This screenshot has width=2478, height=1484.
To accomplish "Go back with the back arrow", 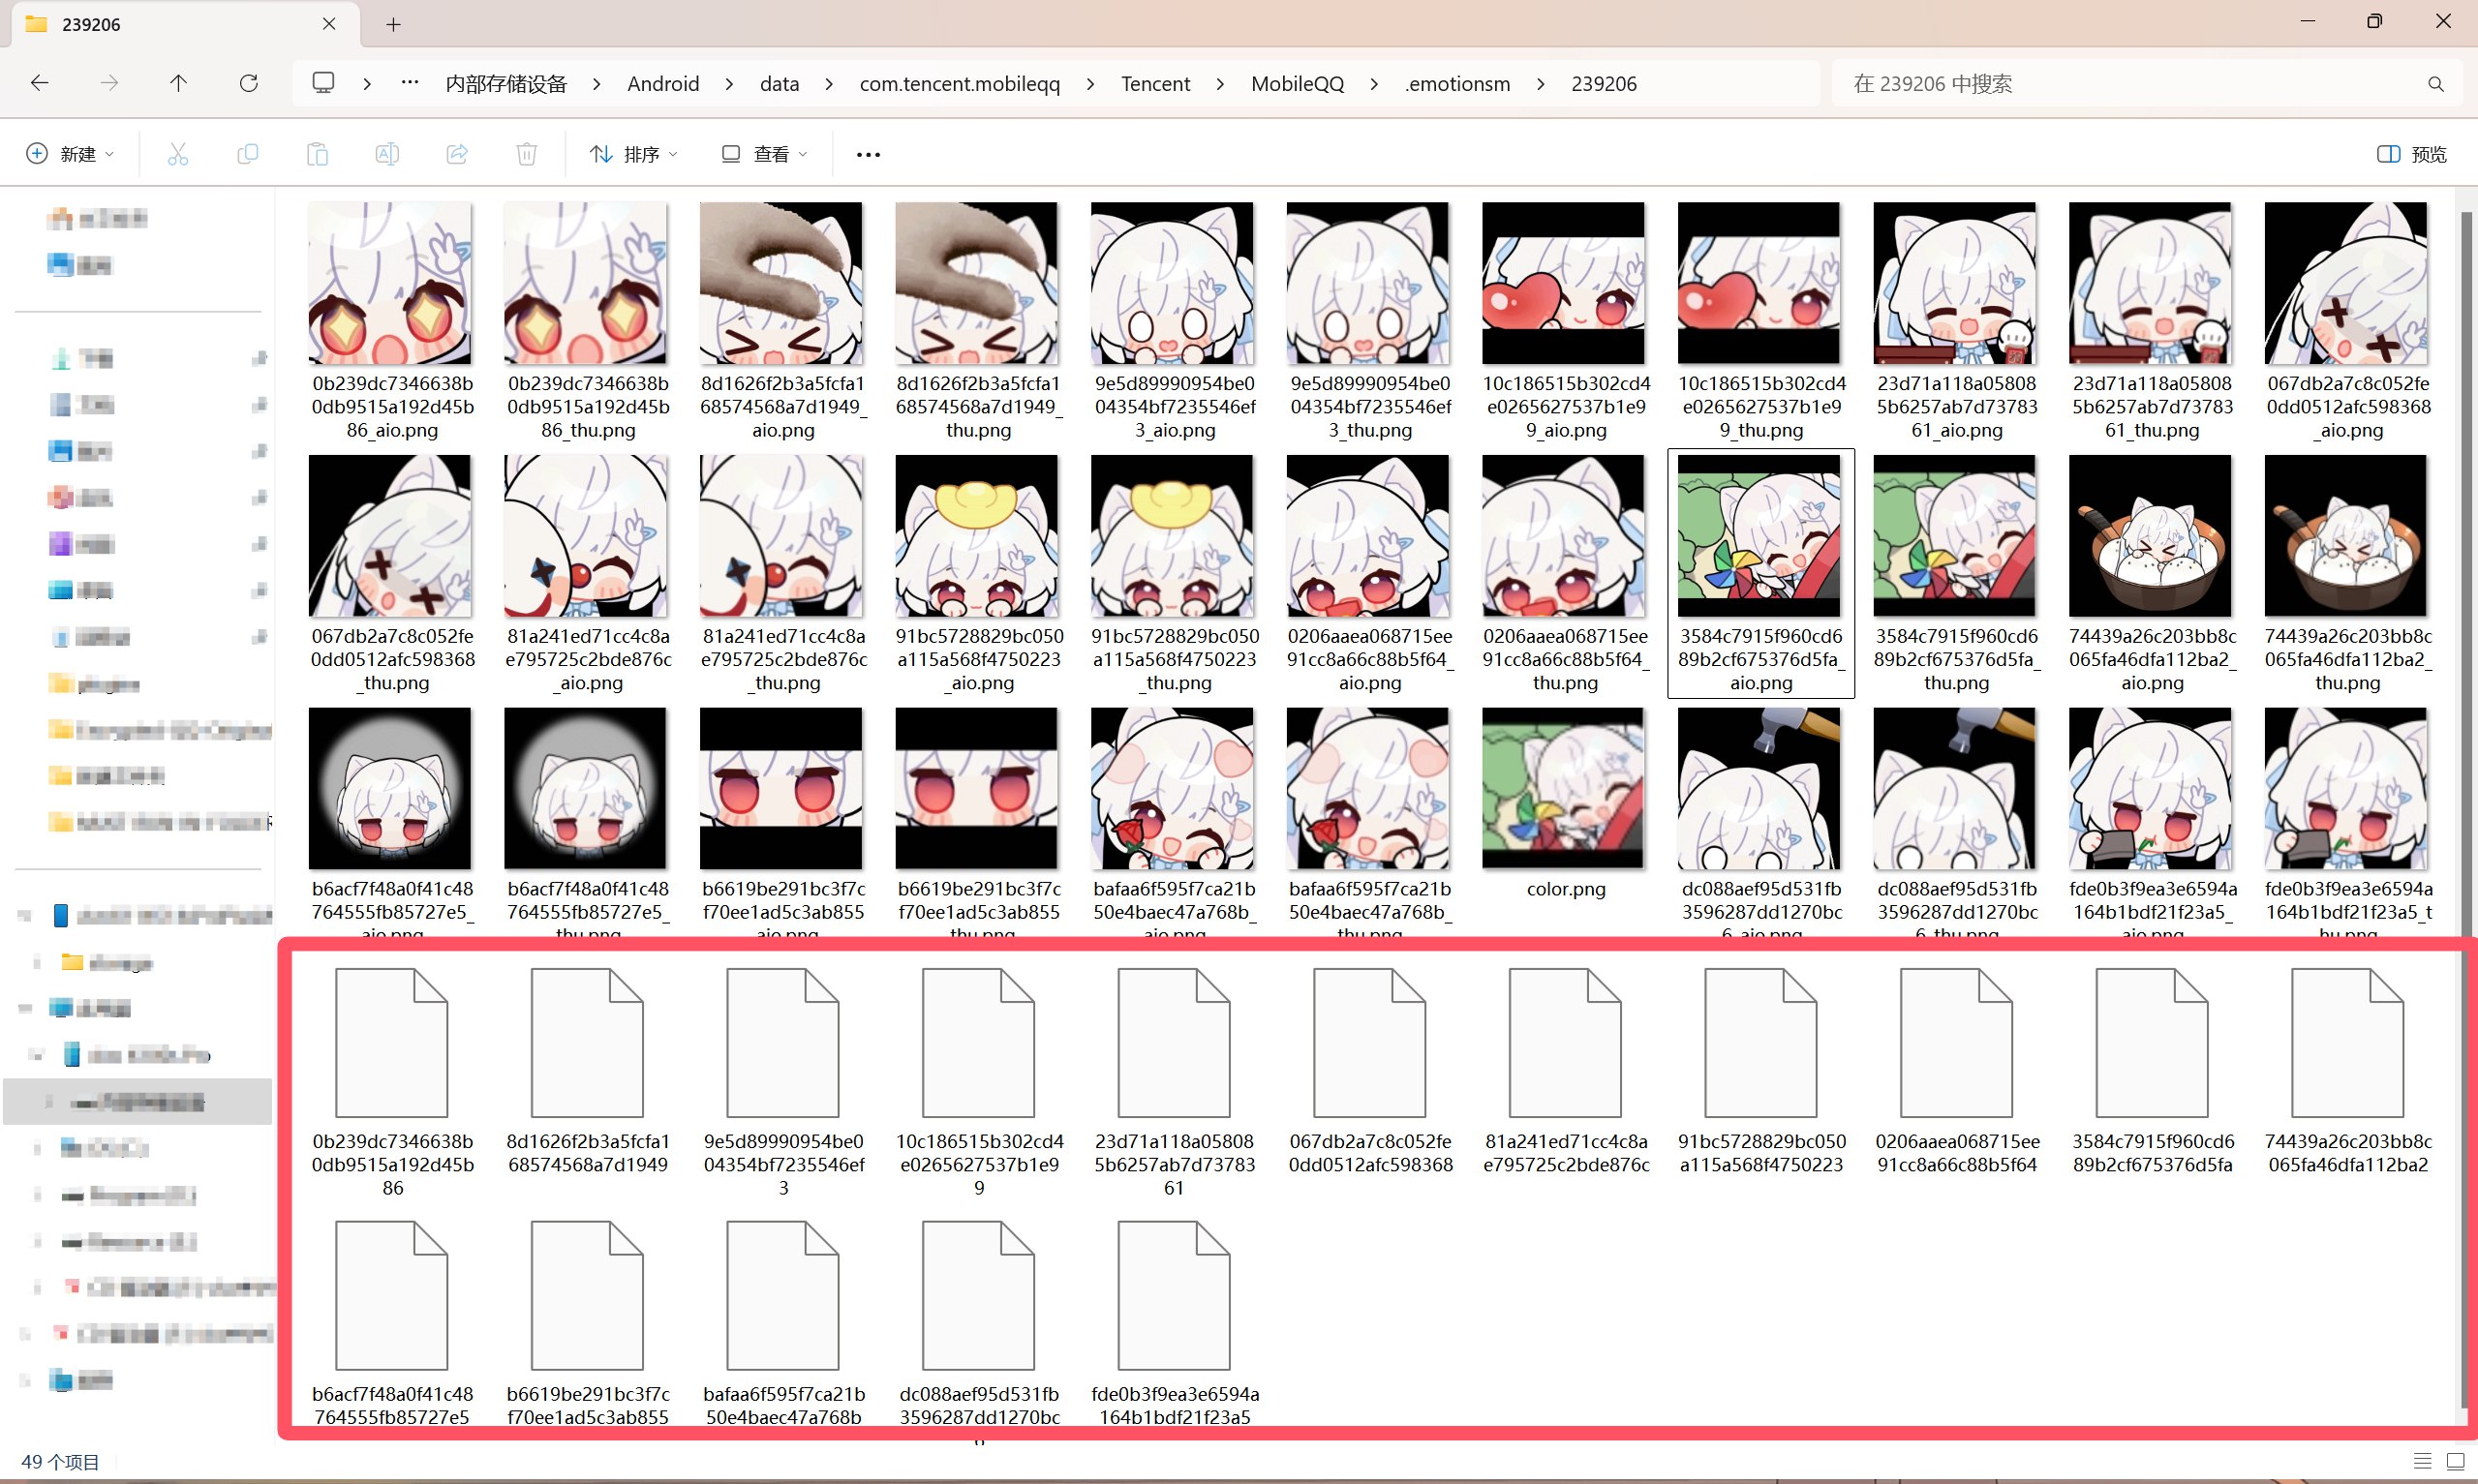I will (x=40, y=83).
